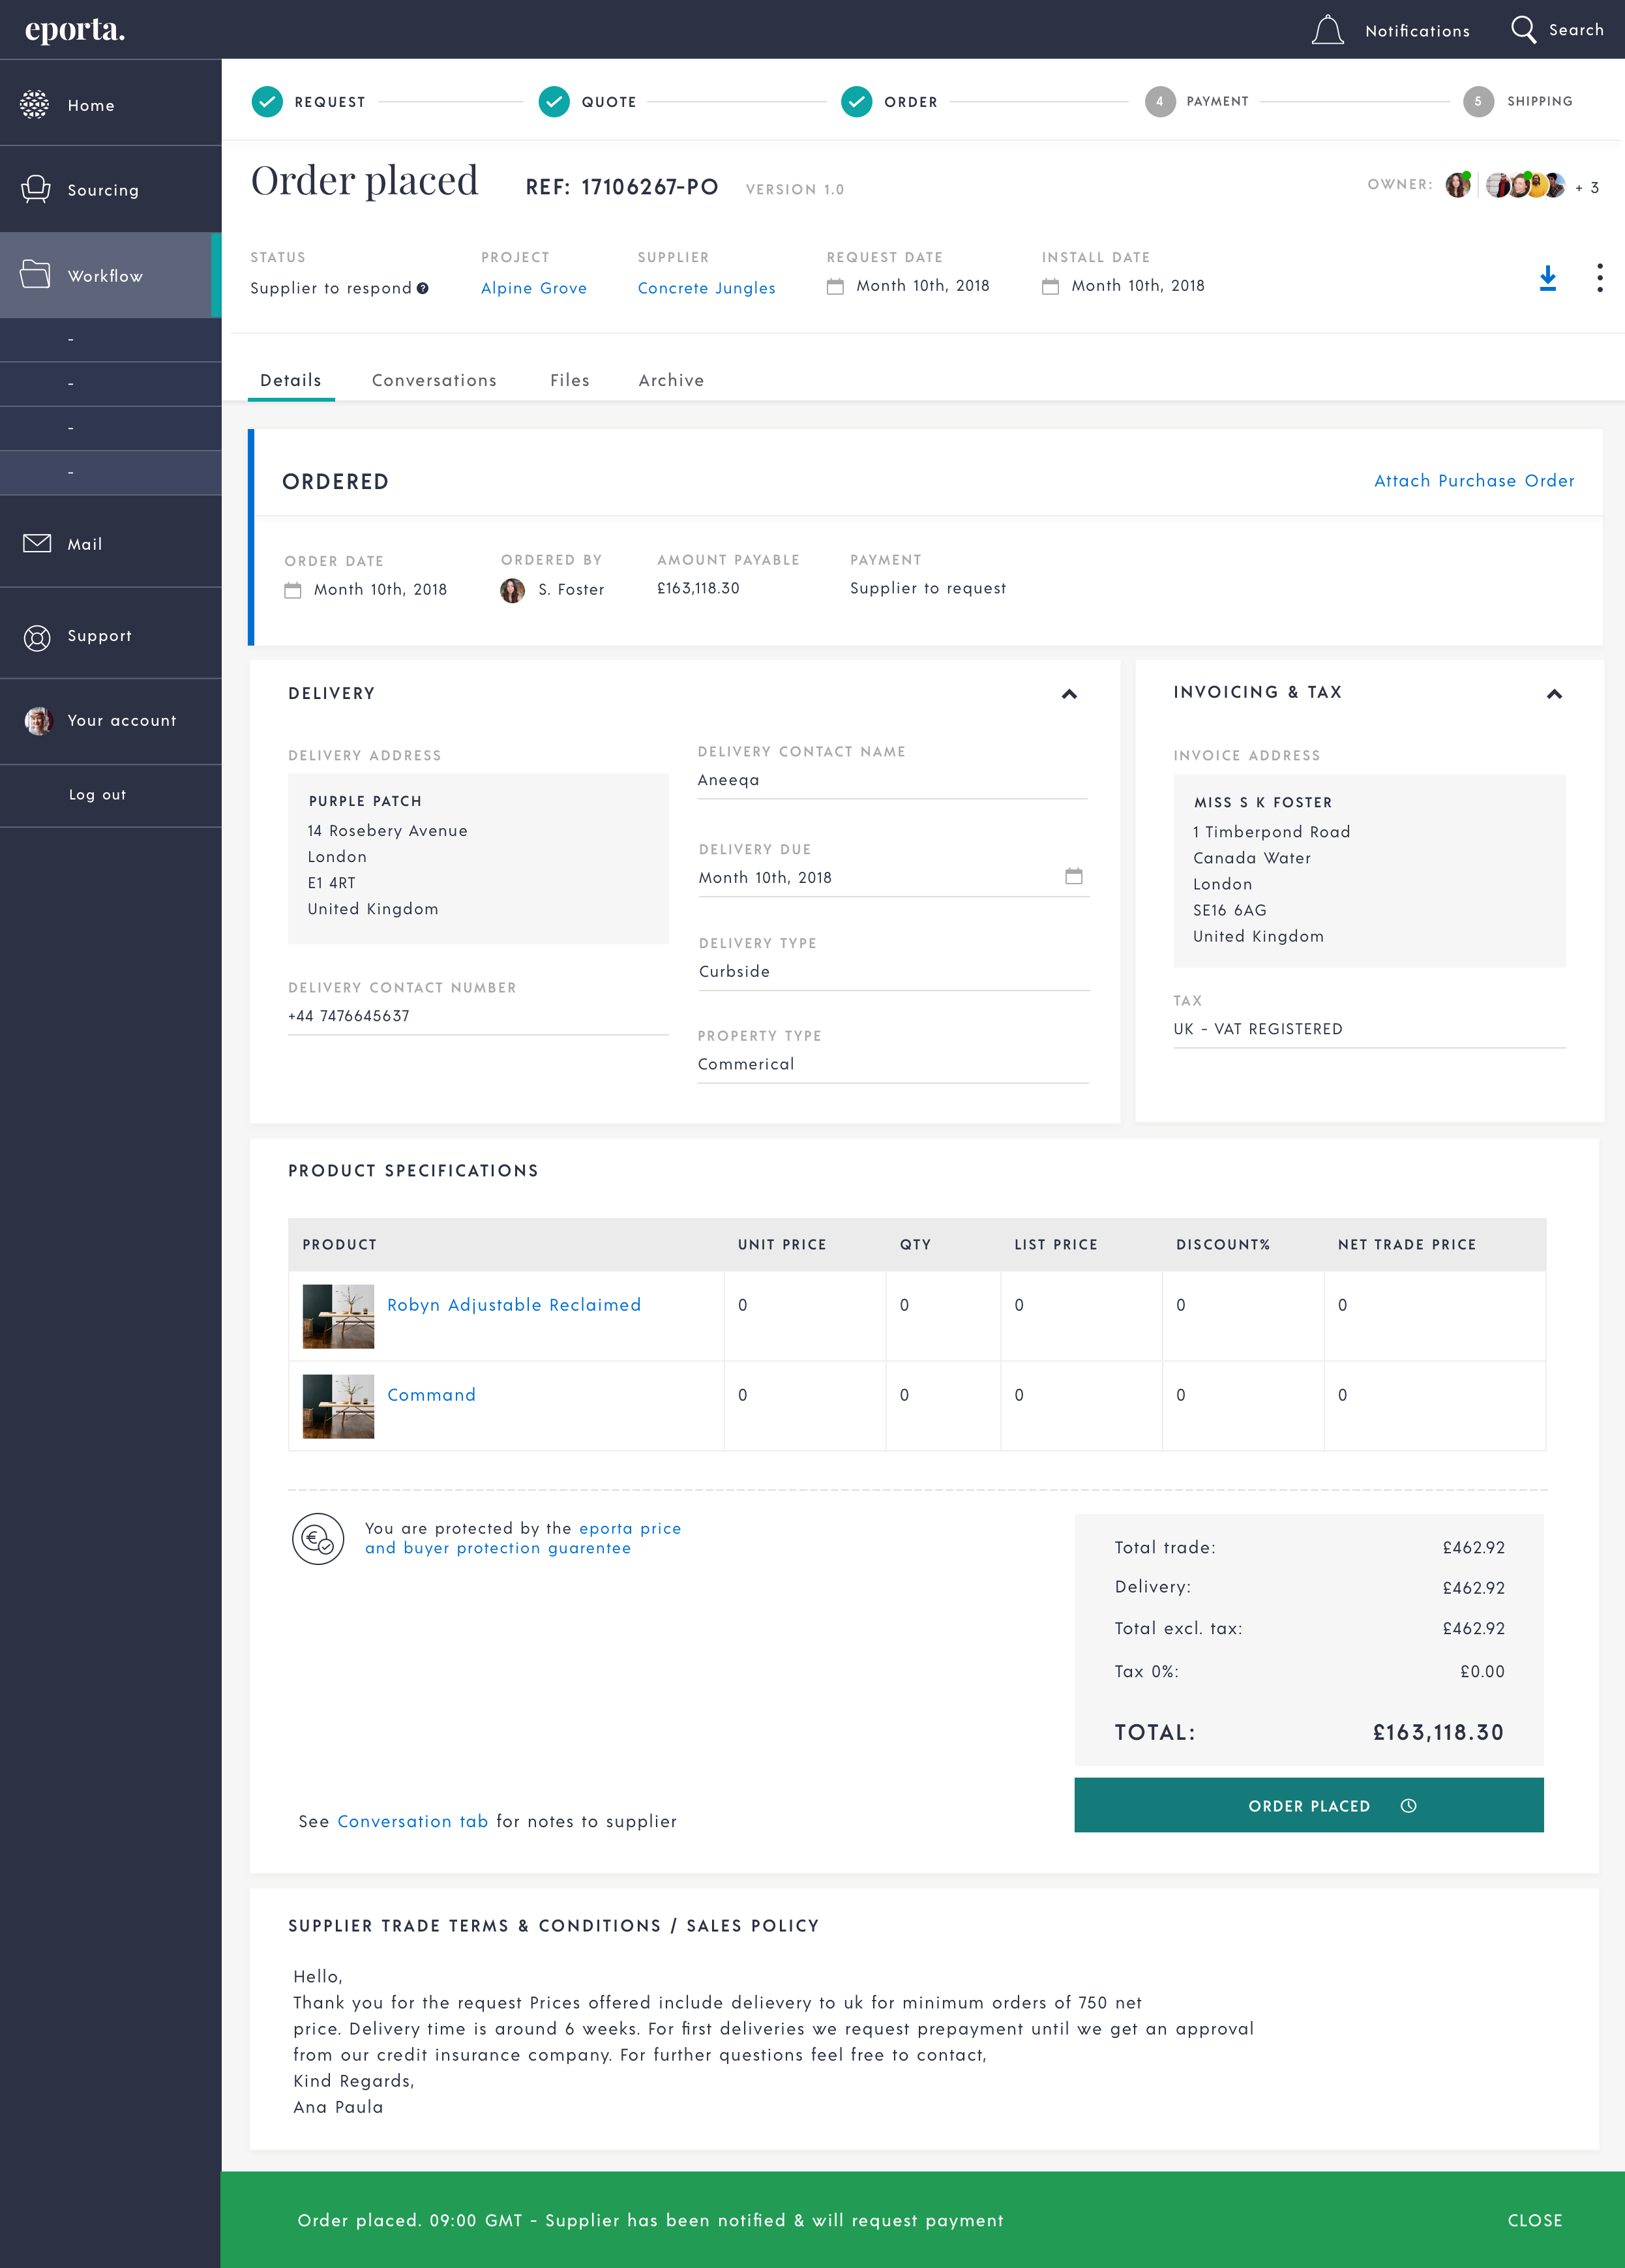Click the Purple Patch delivery address box
The width and height of the screenshot is (1625, 2268).
pos(478,858)
